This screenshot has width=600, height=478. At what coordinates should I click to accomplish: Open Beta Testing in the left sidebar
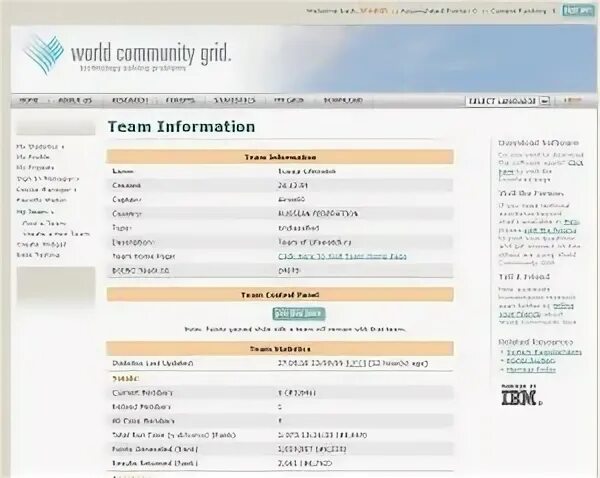[38, 255]
